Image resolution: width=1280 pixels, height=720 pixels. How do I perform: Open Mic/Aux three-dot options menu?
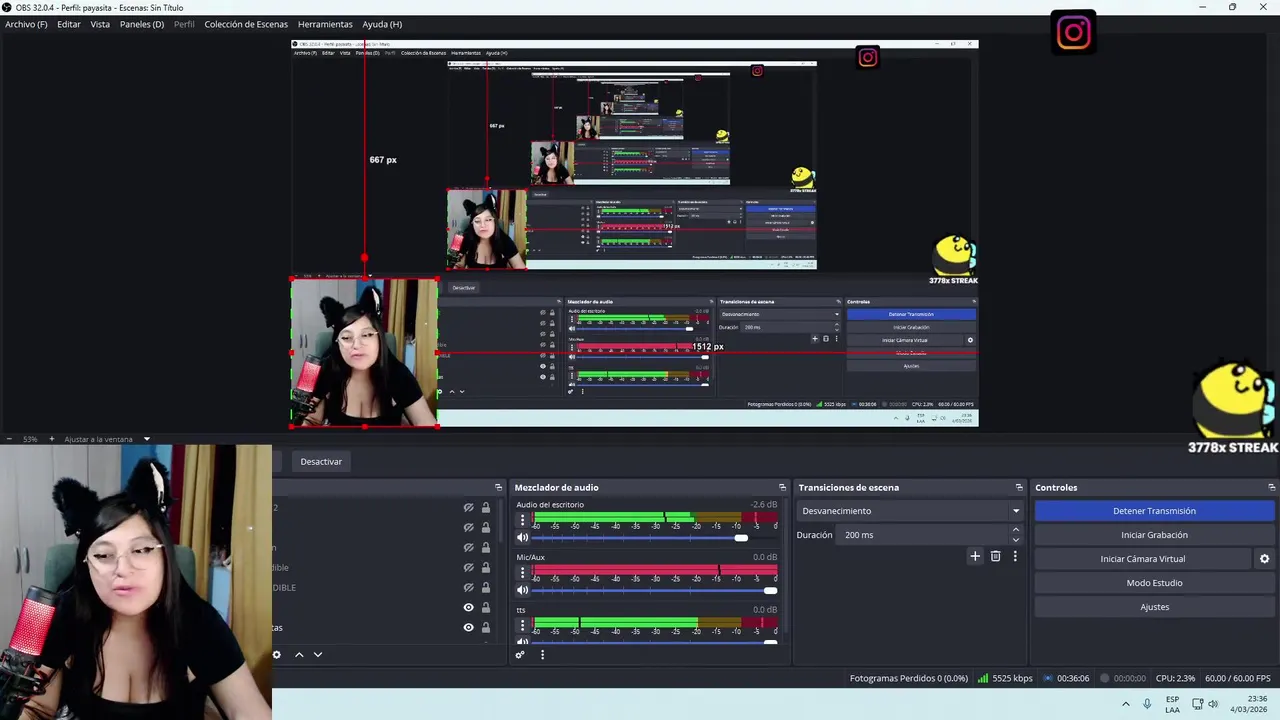click(x=522, y=572)
